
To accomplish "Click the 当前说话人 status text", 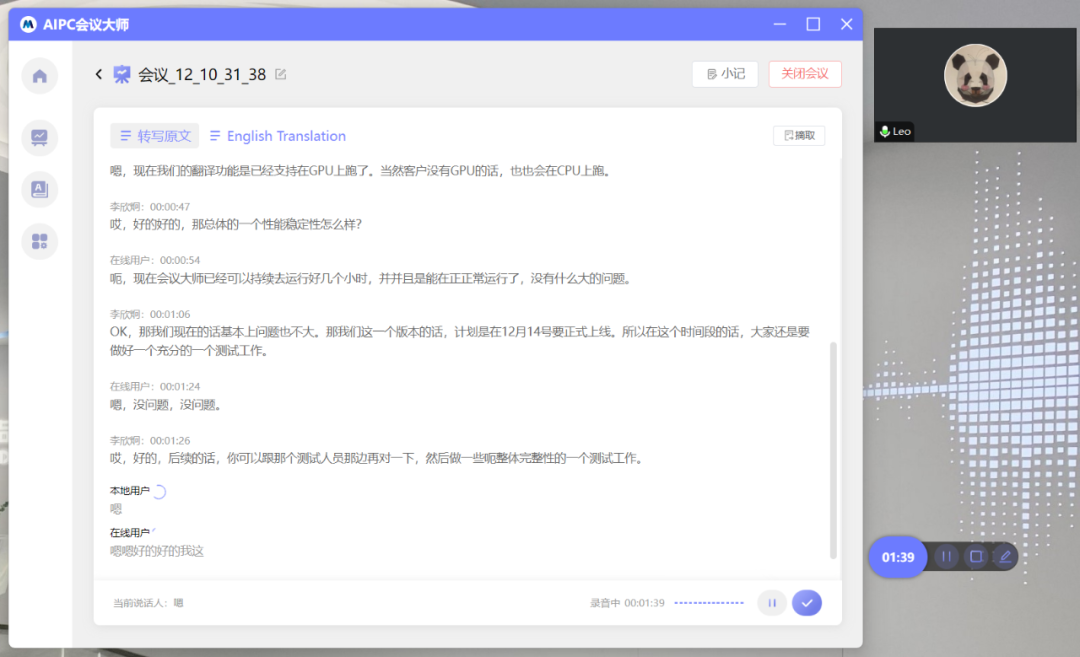I will click(148, 603).
